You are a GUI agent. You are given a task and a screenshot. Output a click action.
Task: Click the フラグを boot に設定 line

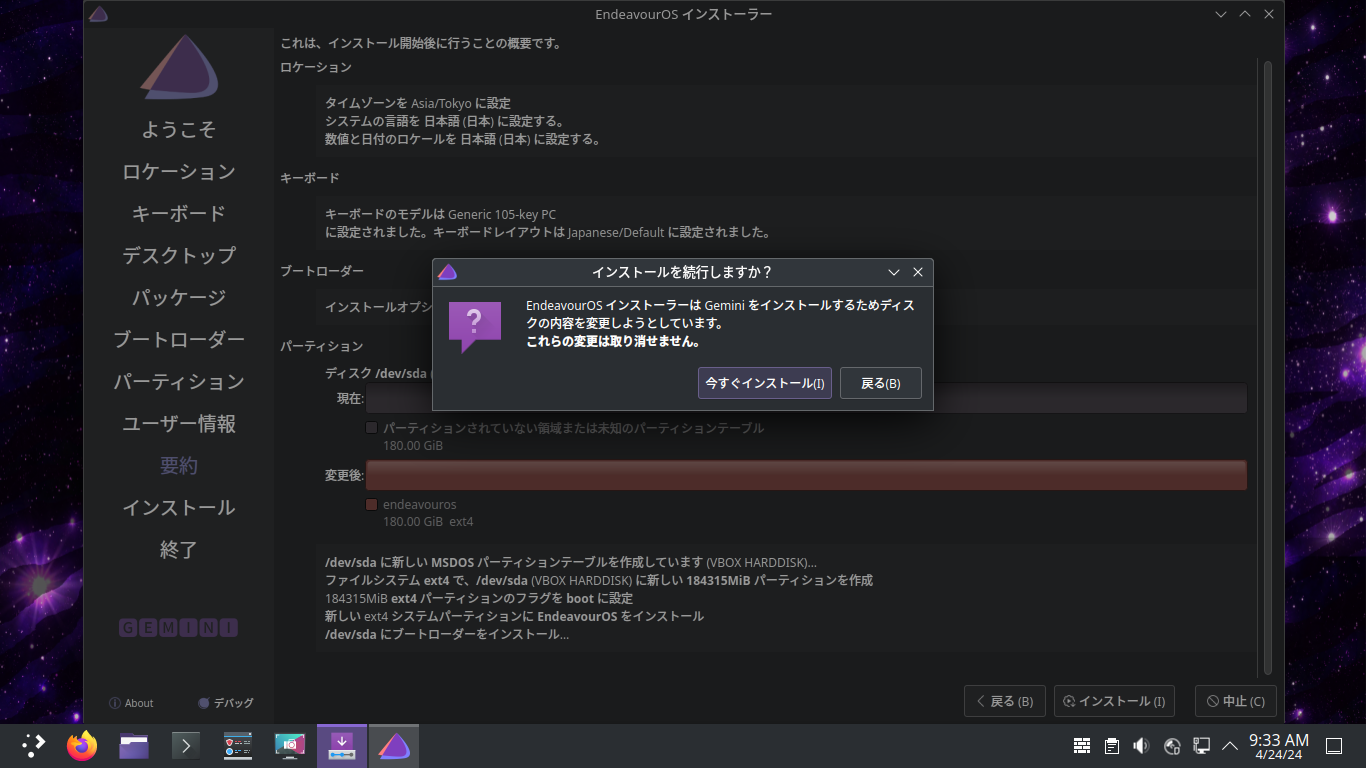[x=479, y=598]
